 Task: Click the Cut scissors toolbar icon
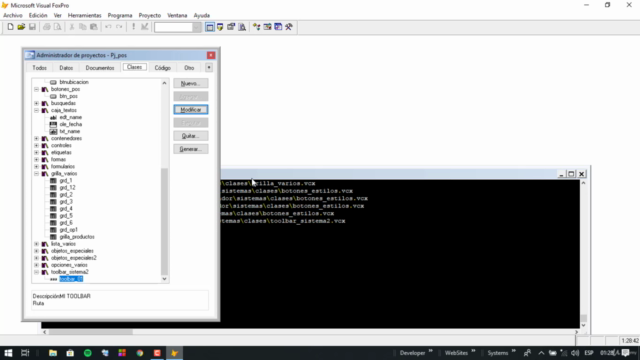(72, 27)
